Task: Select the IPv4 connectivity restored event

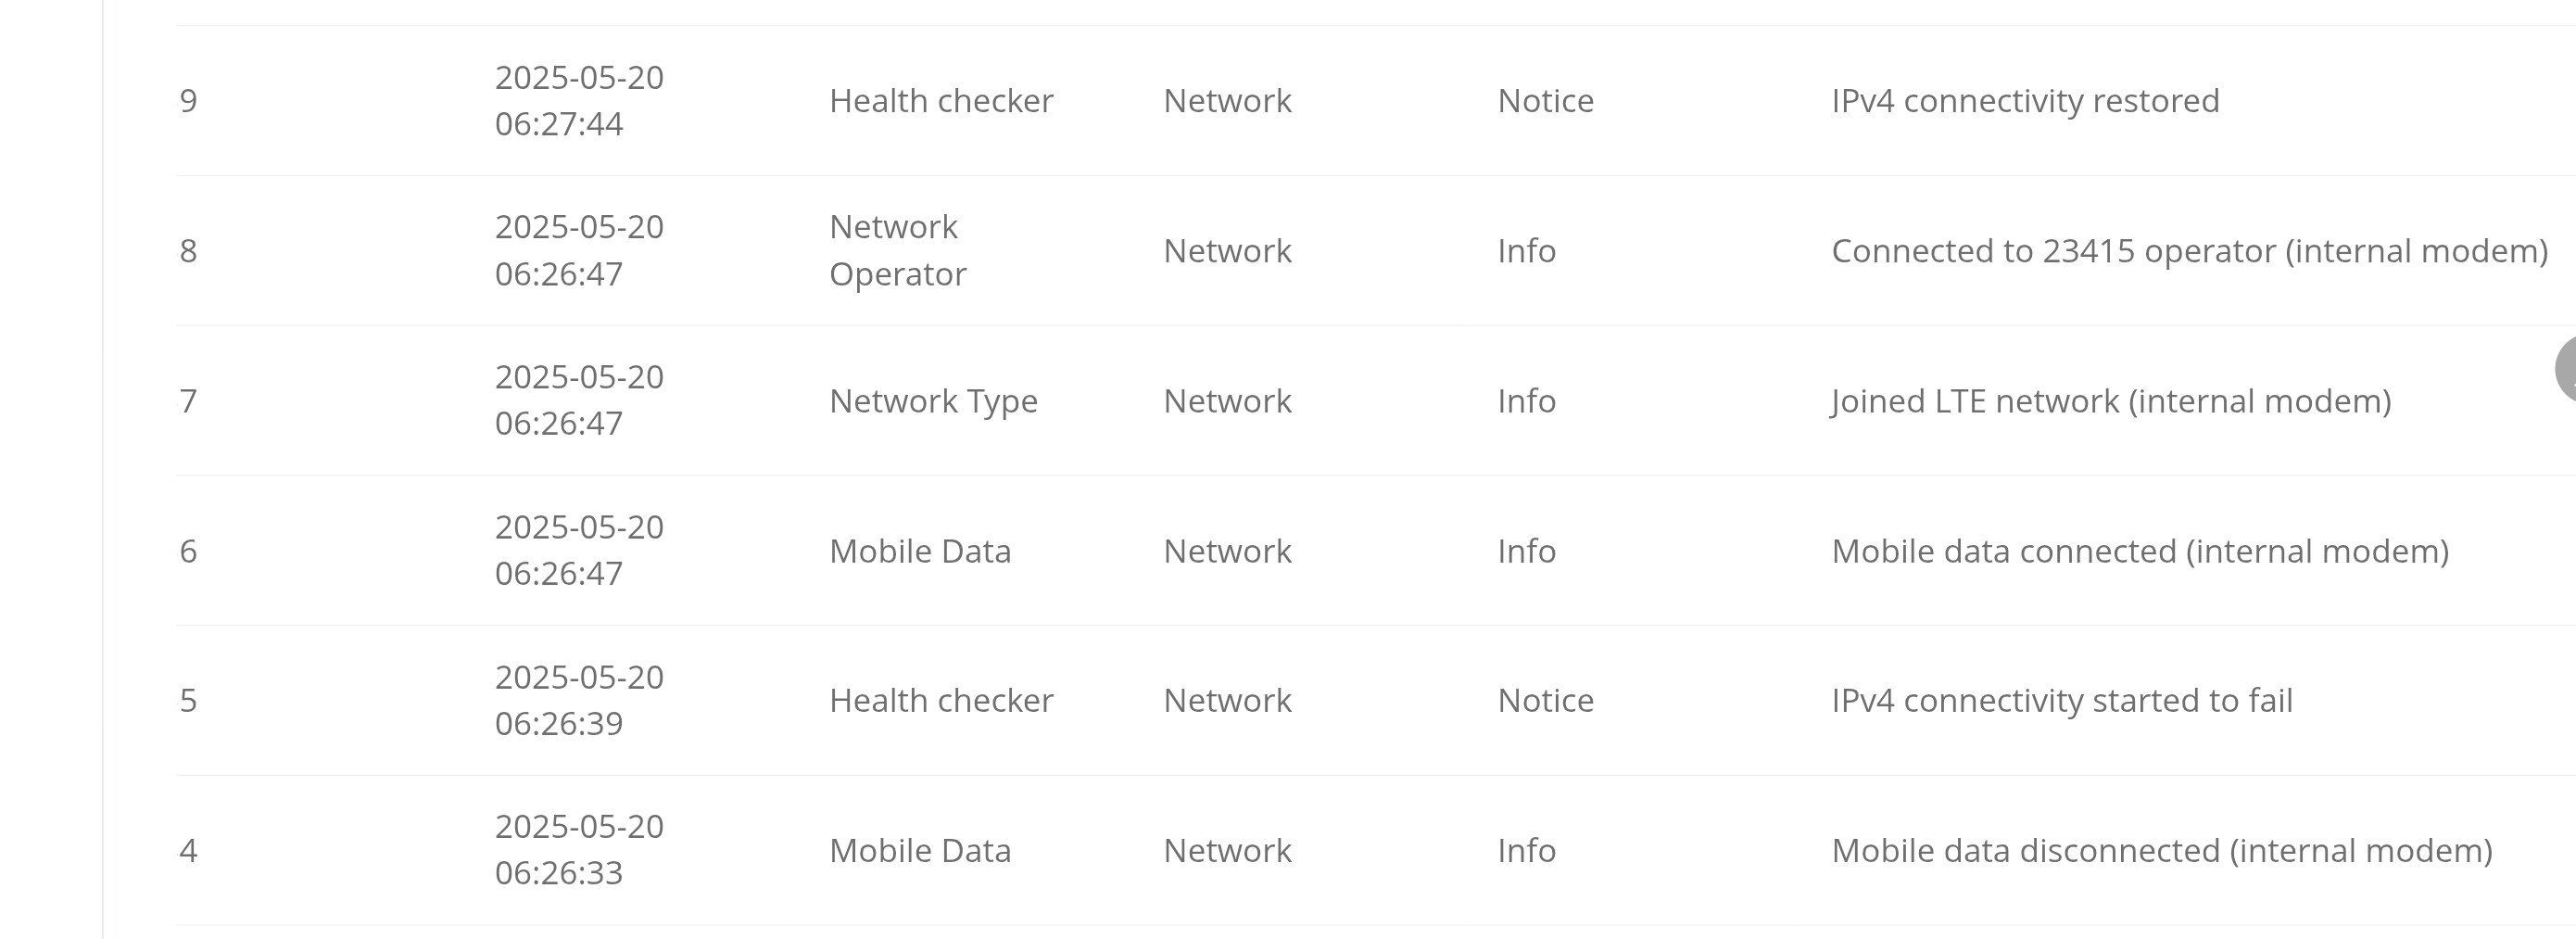Action: [2025, 101]
